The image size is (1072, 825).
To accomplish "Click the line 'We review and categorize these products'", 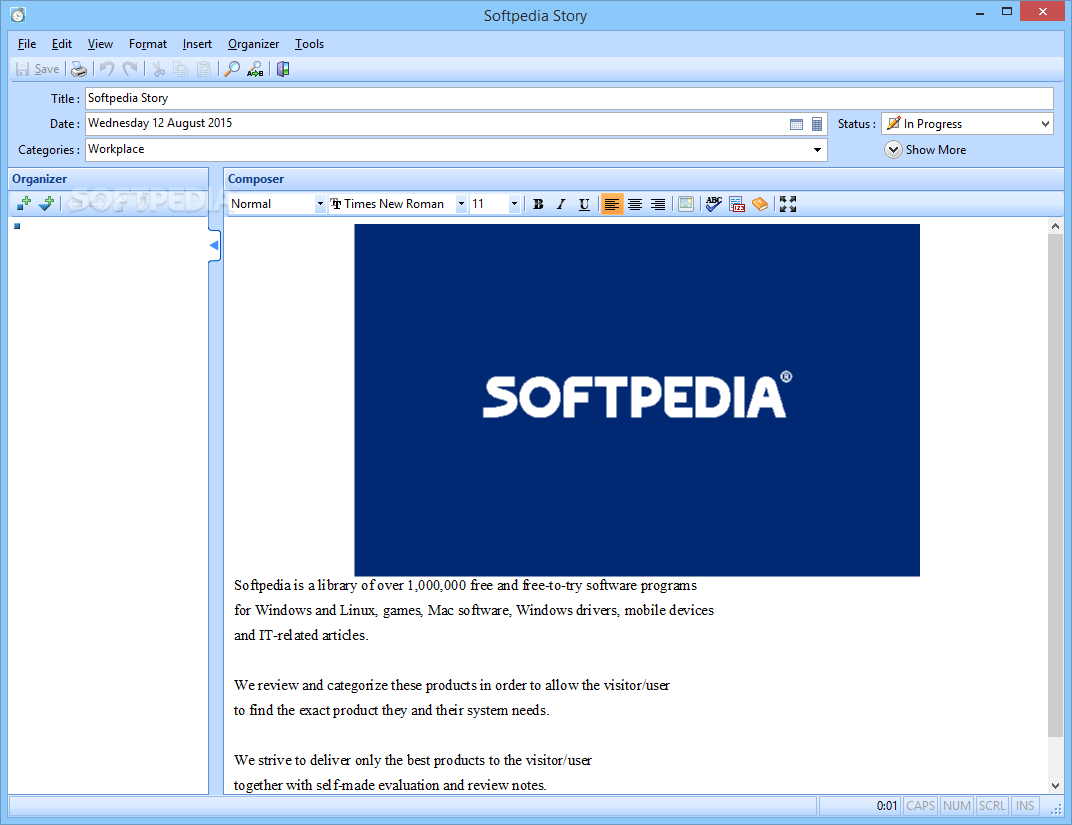I will [452, 686].
